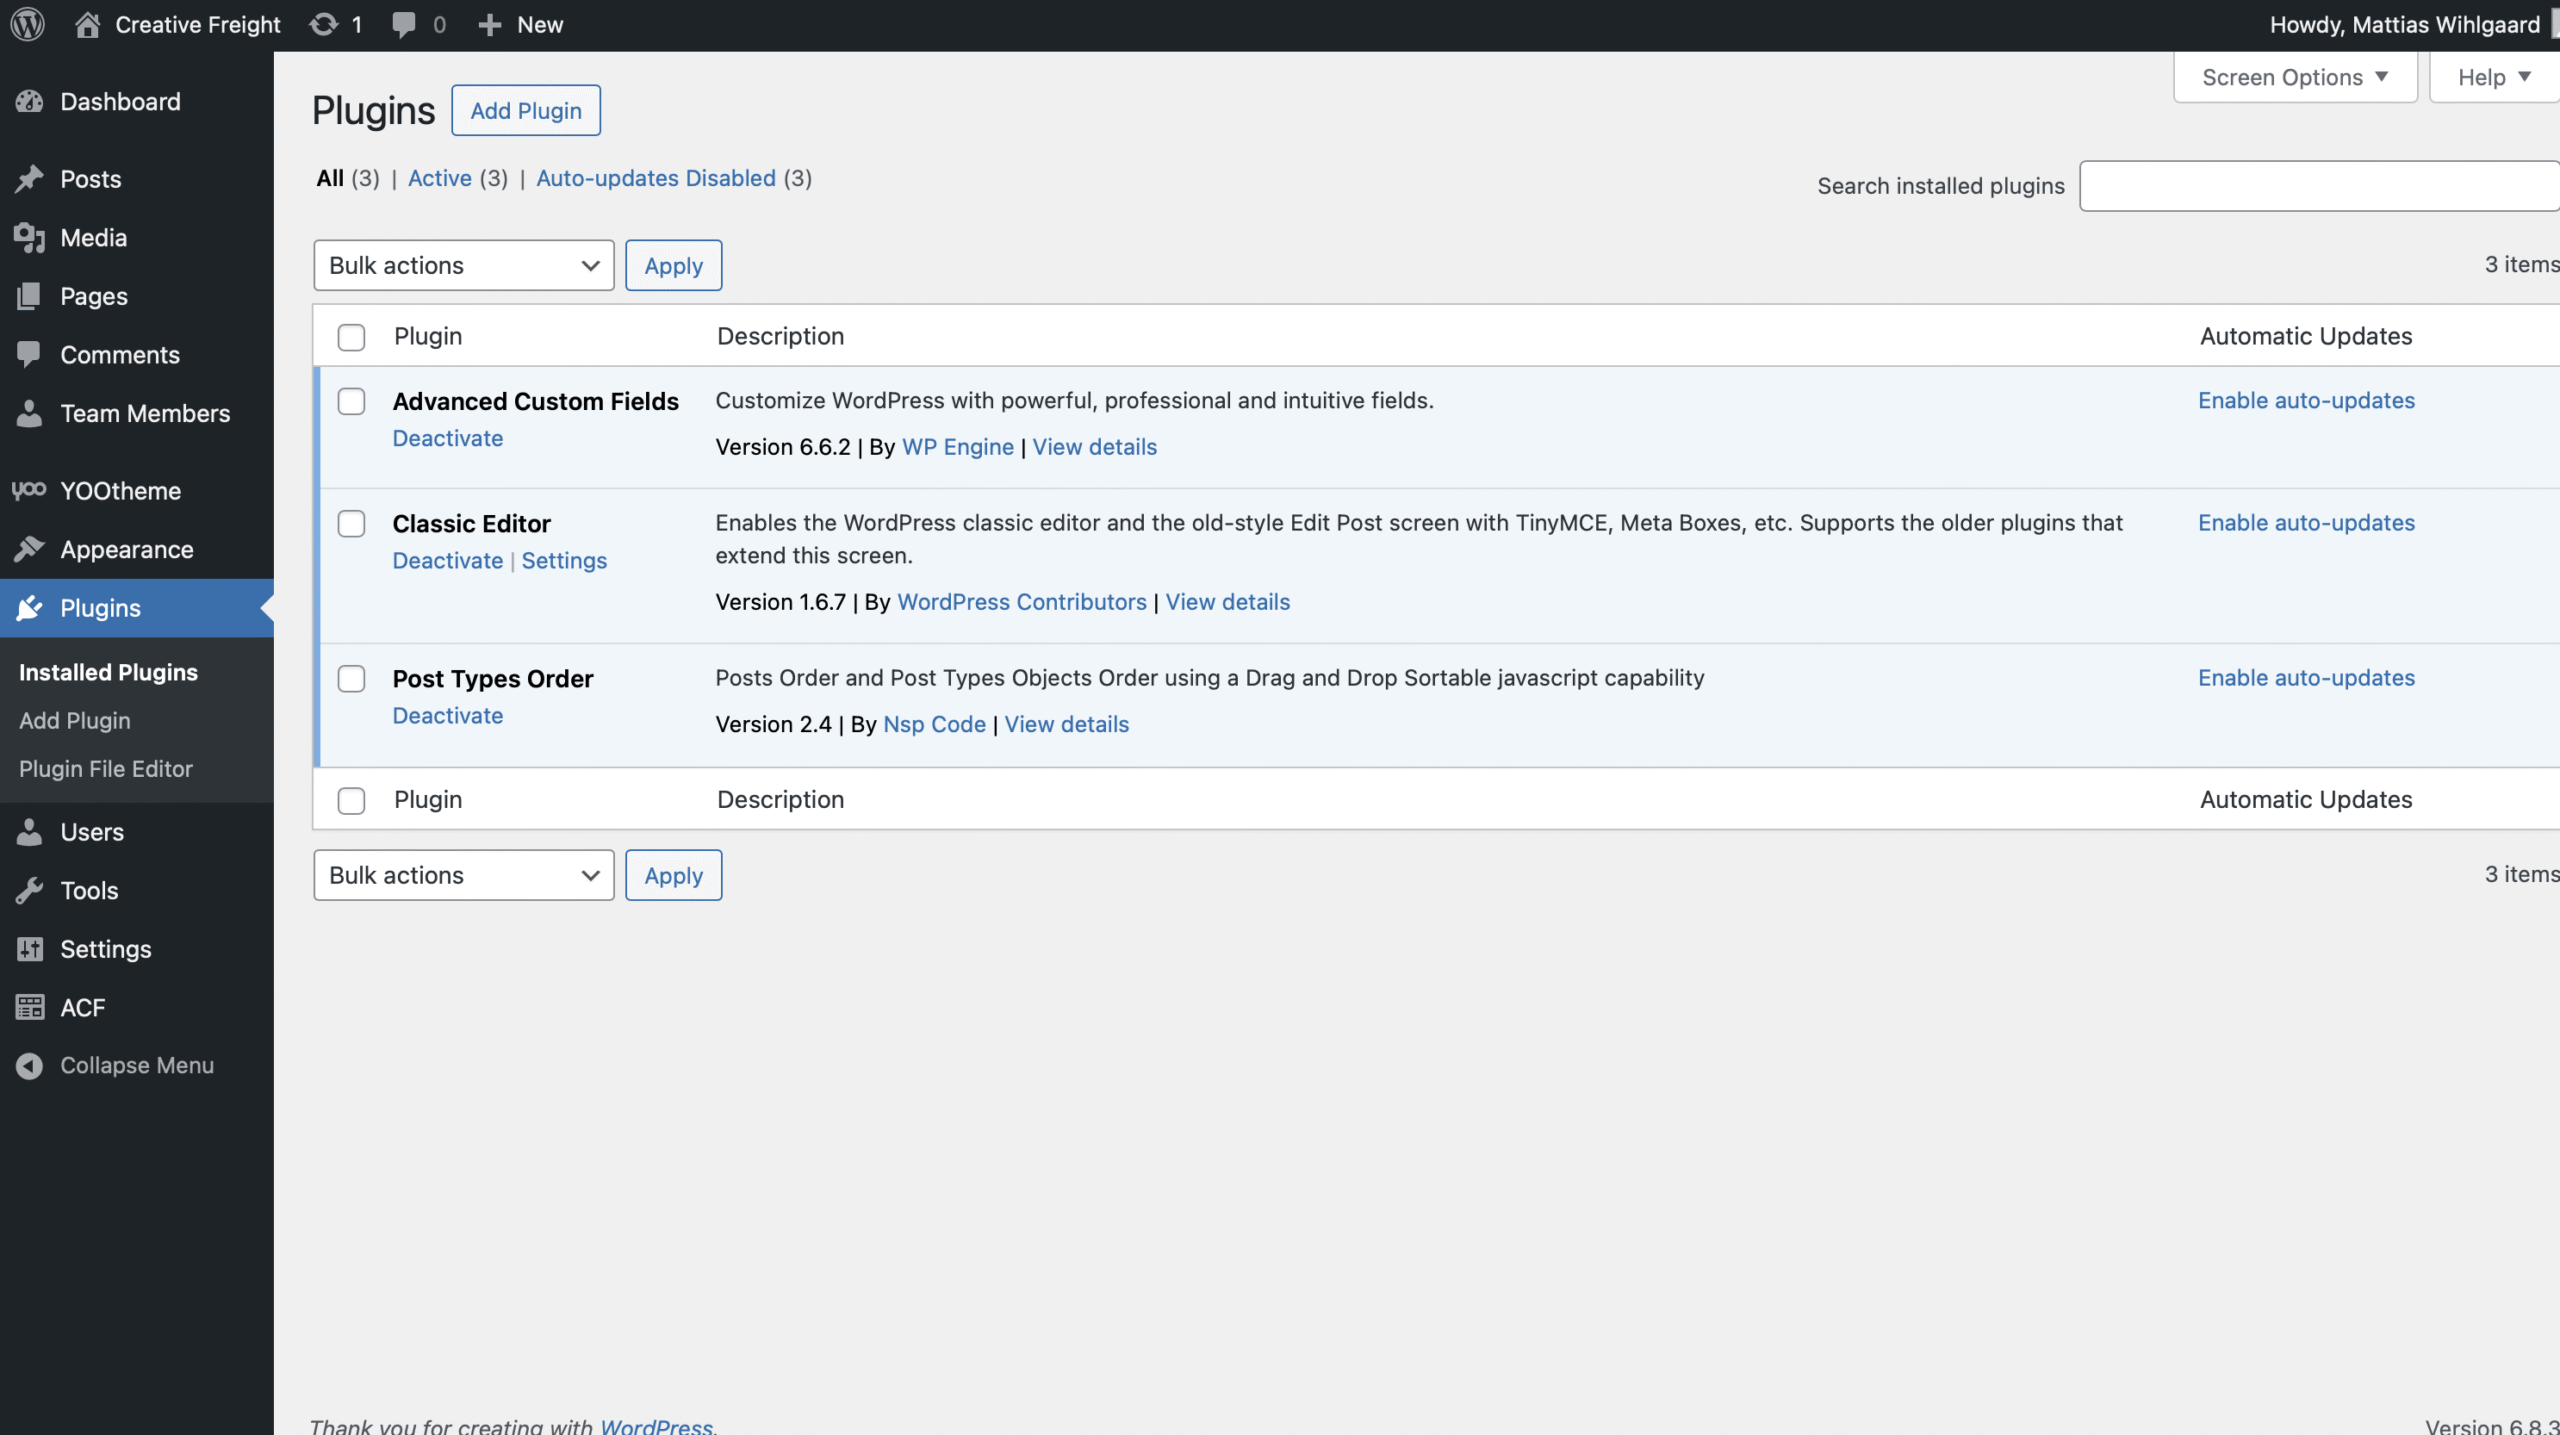2560x1435 pixels.
Task: Open the ACF sidebar icon
Action: click(x=30, y=1008)
